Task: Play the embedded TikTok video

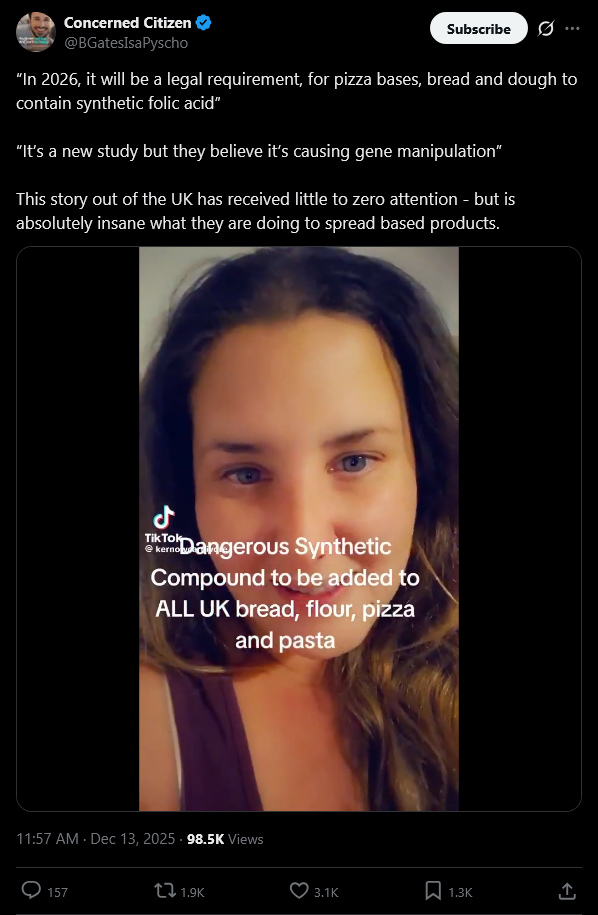Action: (x=299, y=529)
